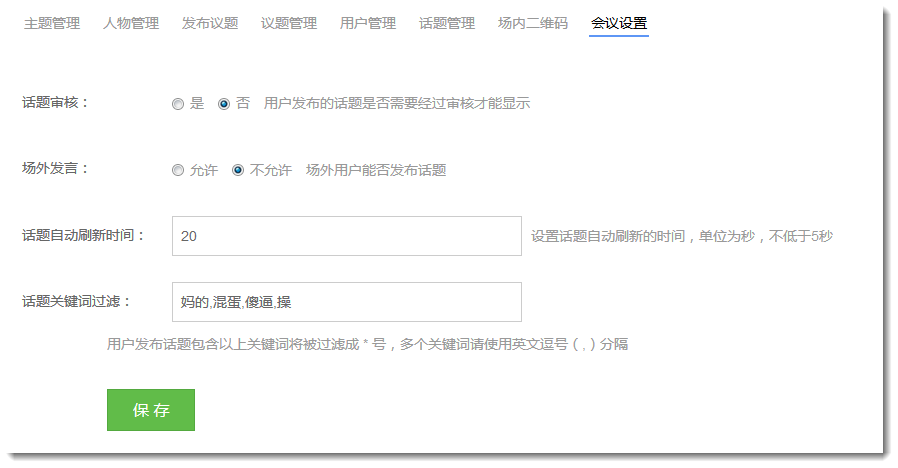Switch to the 话题管理 tab
Screen dimensions: 898x468
tap(447, 23)
